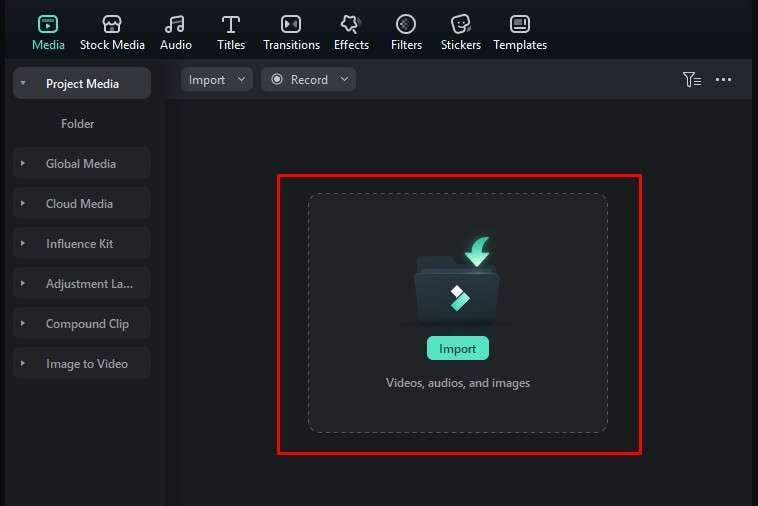Select the Folder item under Project Media
The width and height of the screenshot is (758, 506).
point(77,124)
